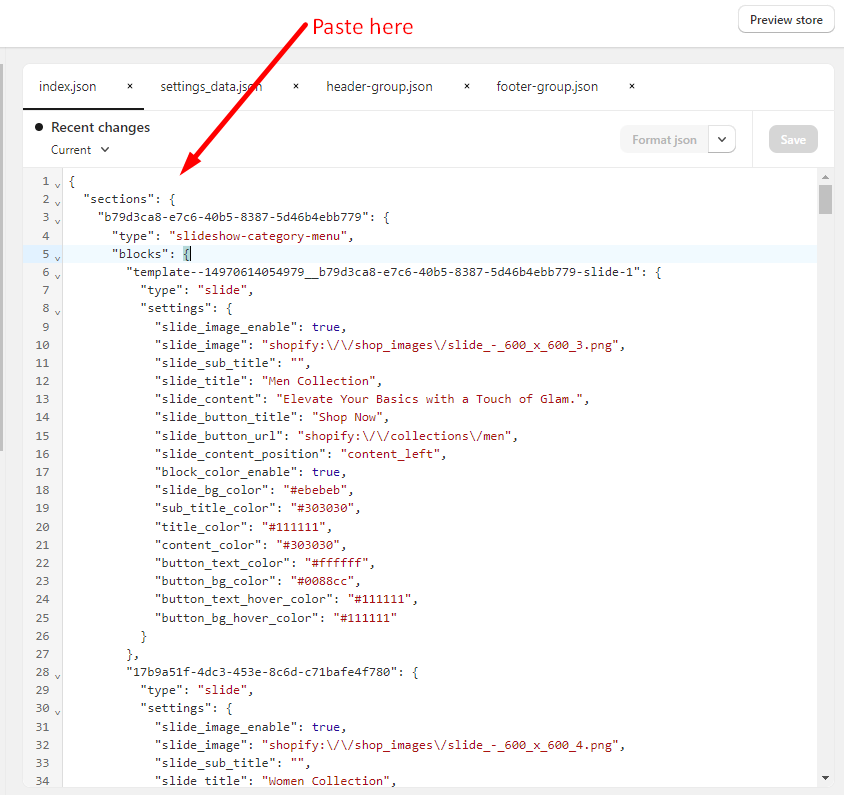The height and width of the screenshot is (795, 844).
Task: Close the footer-group.json tab
Action: pyautogui.click(x=632, y=86)
